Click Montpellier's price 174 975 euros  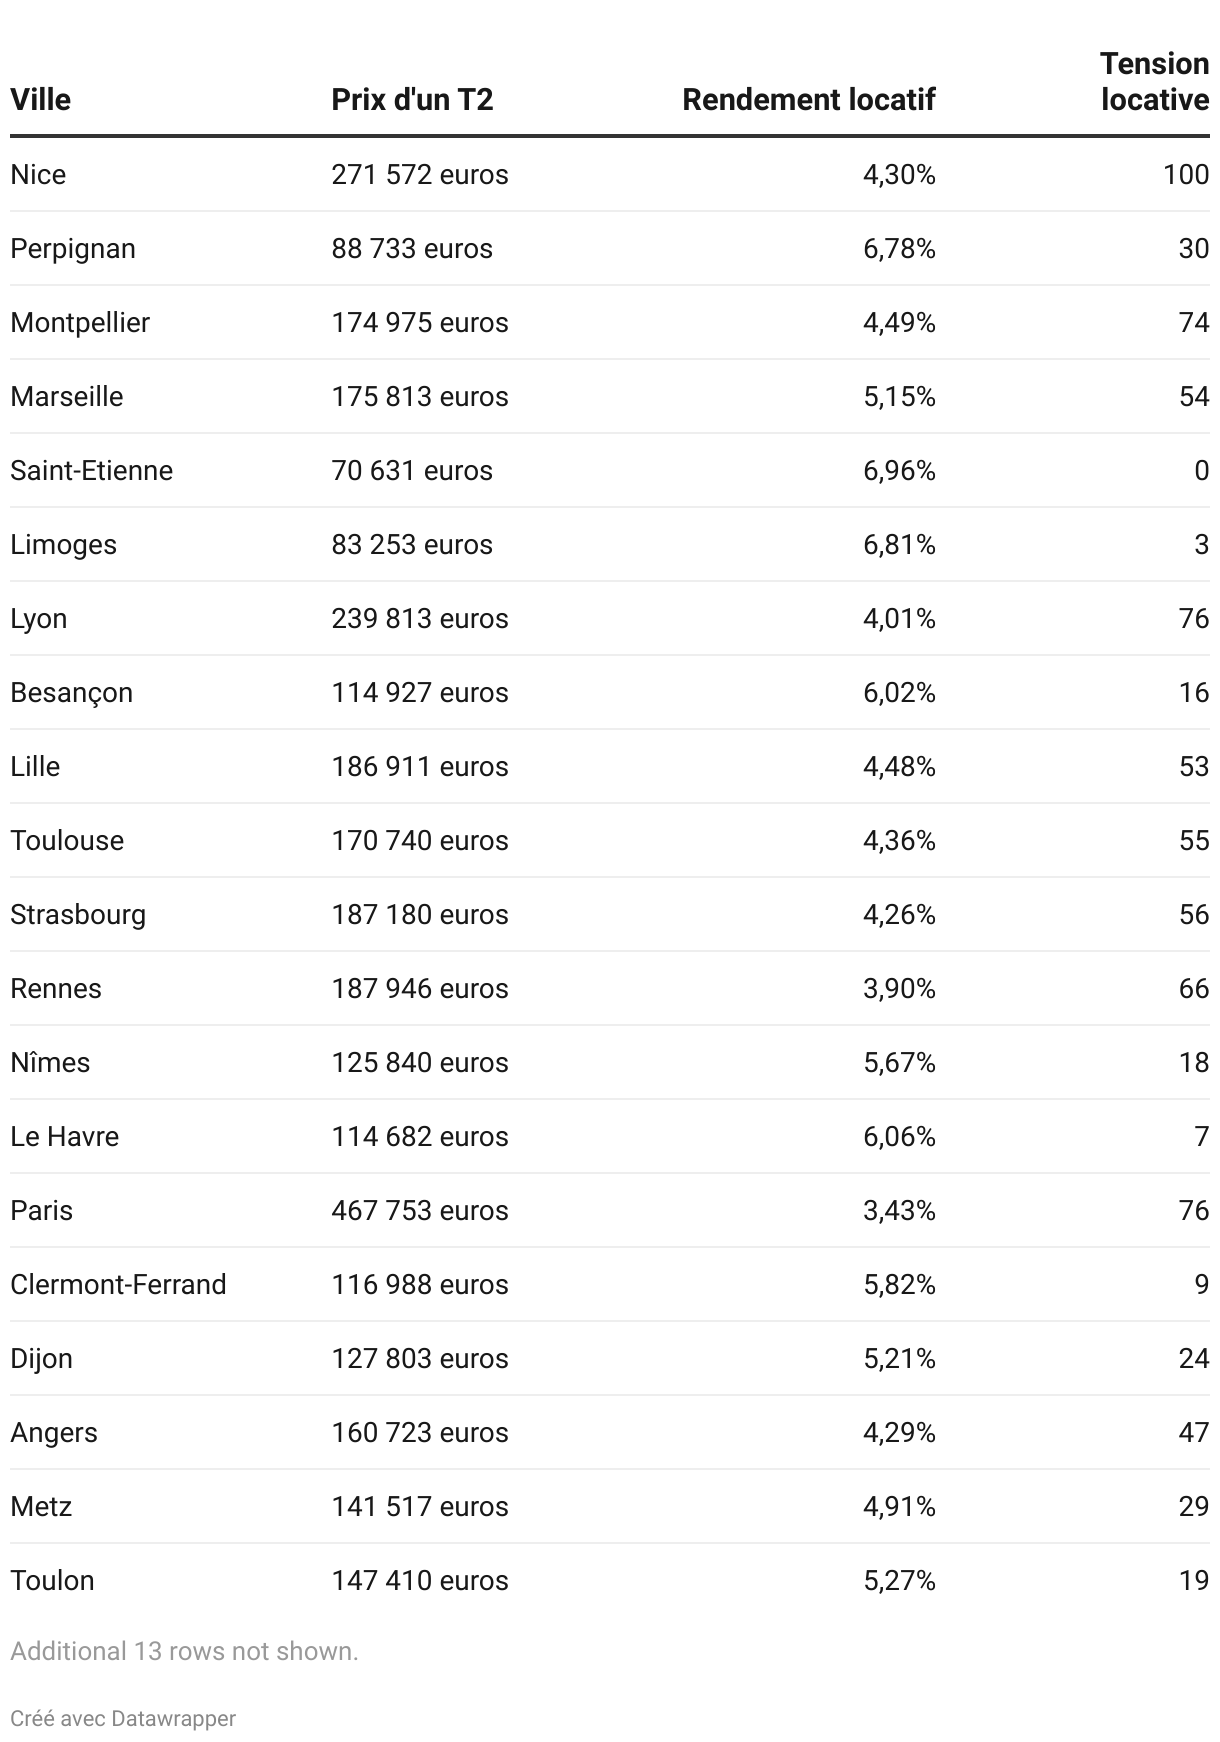pyautogui.click(x=420, y=322)
